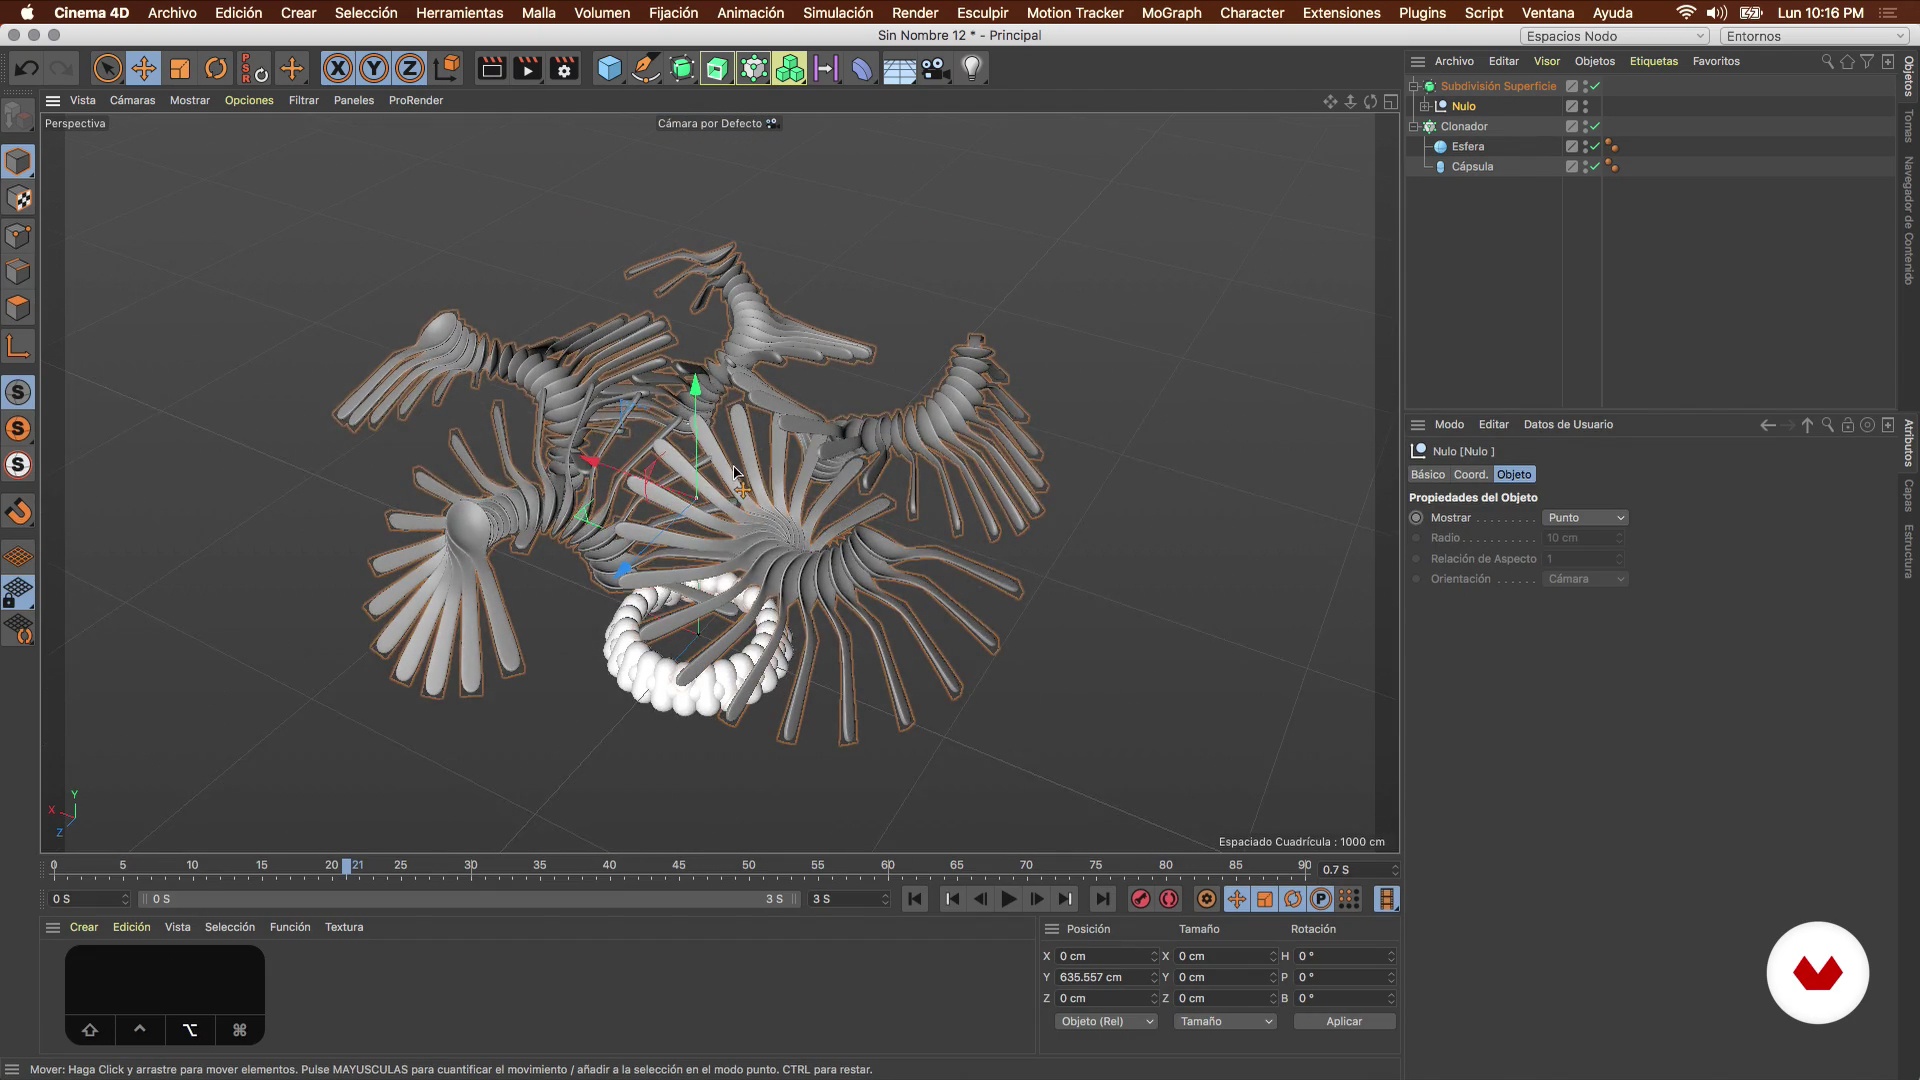Viewport: 1920px width, 1080px height.
Task: Toggle coordinate system icon
Action: point(448,69)
